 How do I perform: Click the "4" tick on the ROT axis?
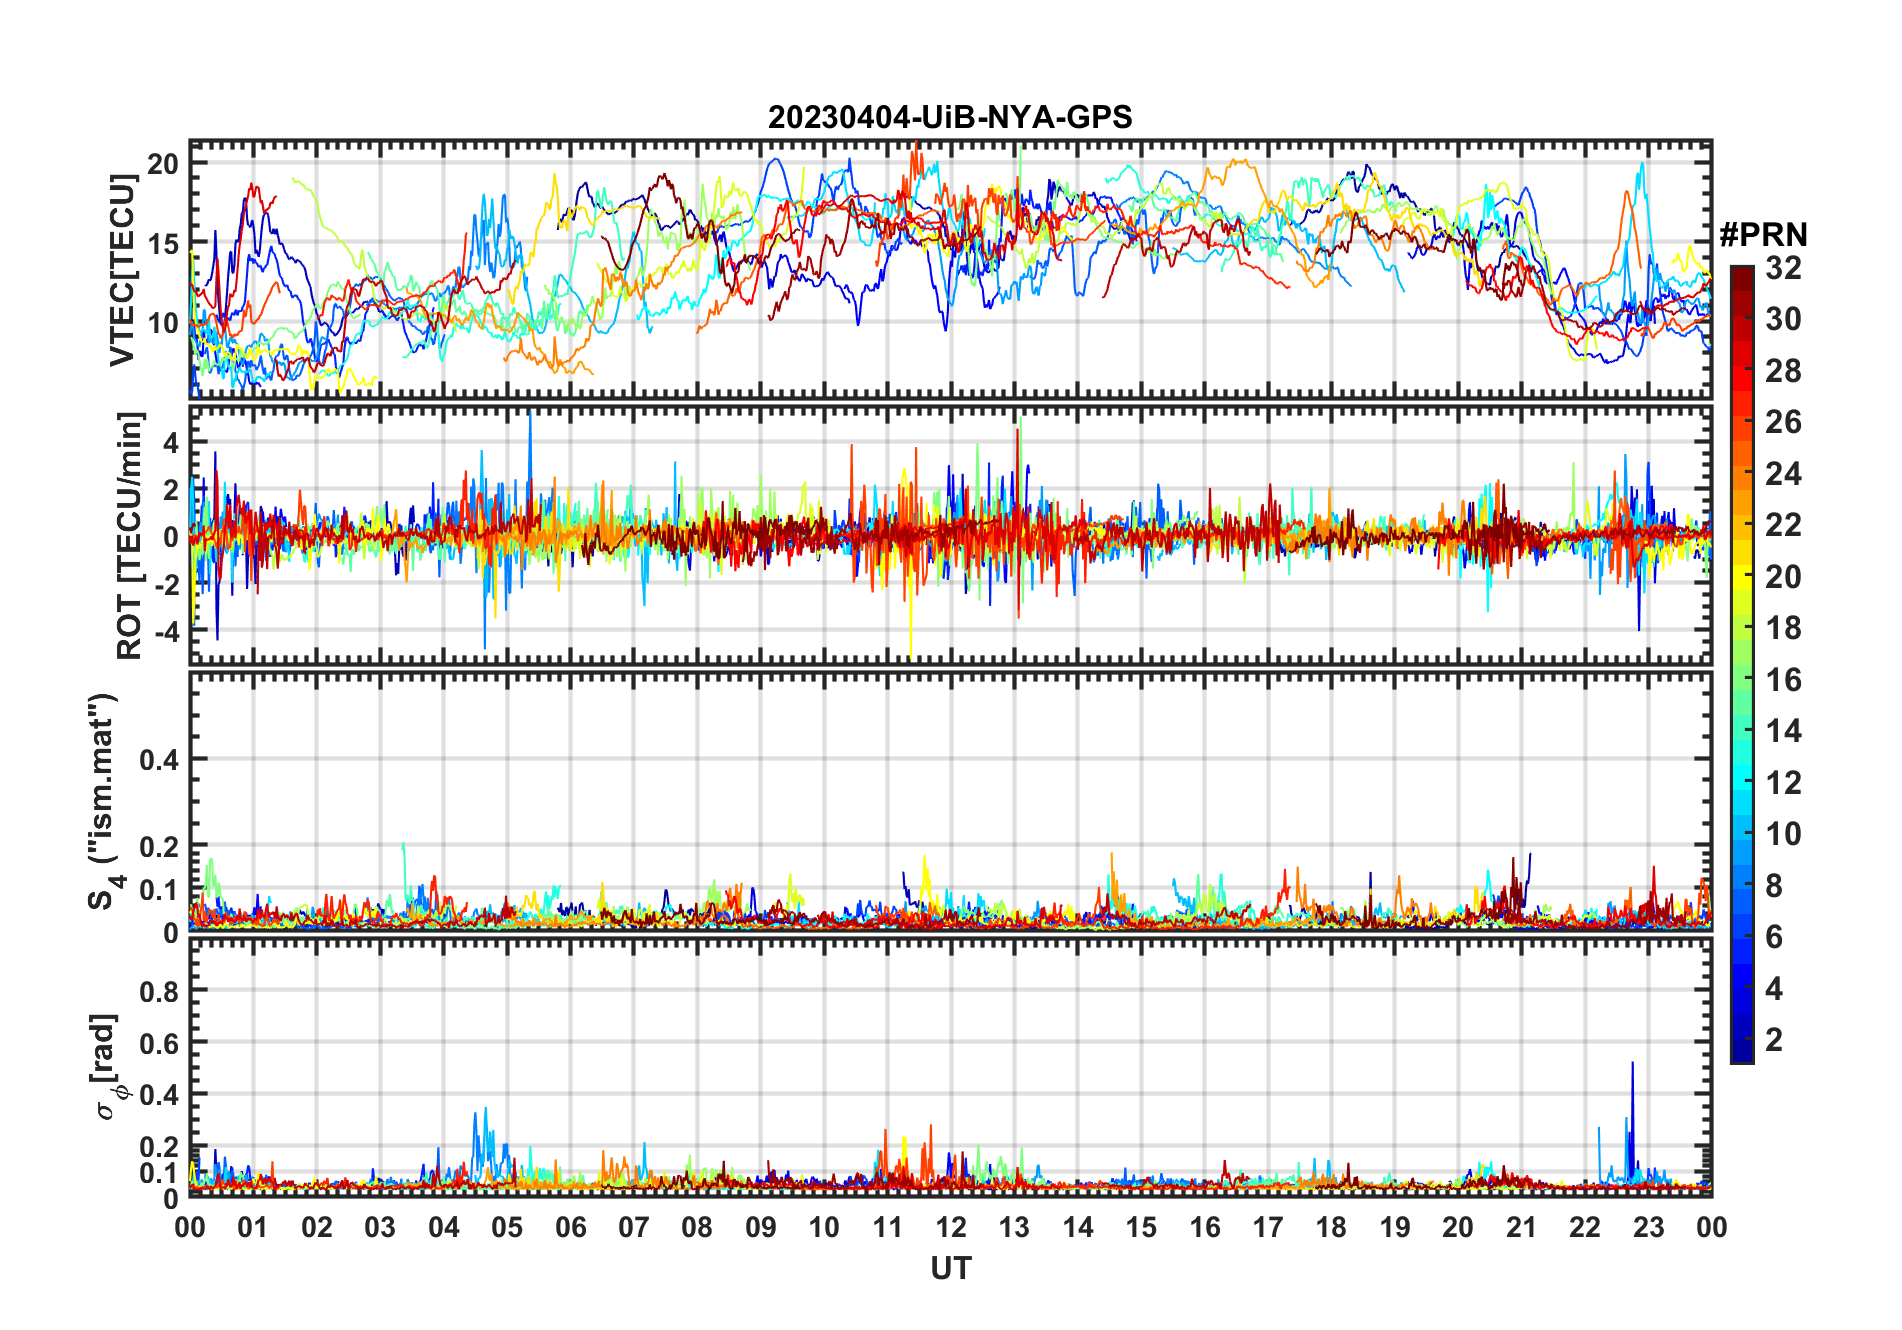(x=171, y=442)
